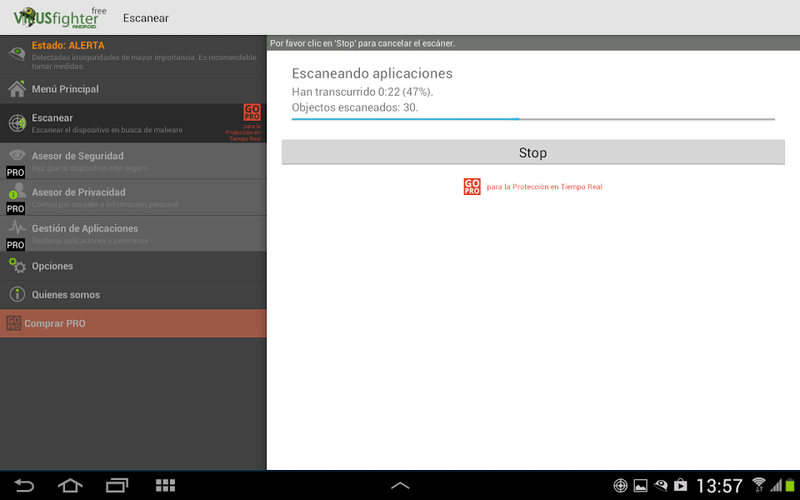The width and height of the screenshot is (800, 500).
Task: Click the radar notification icon in status bar
Action: coord(620,485)
